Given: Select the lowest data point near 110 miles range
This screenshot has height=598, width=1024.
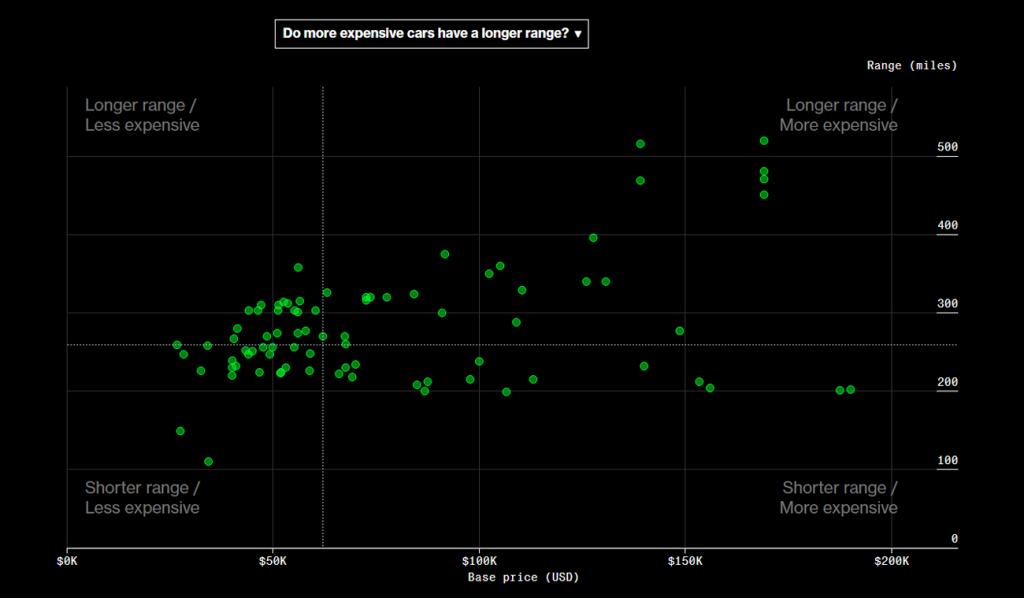Looking at the screenshot, I should click(208, 461).
